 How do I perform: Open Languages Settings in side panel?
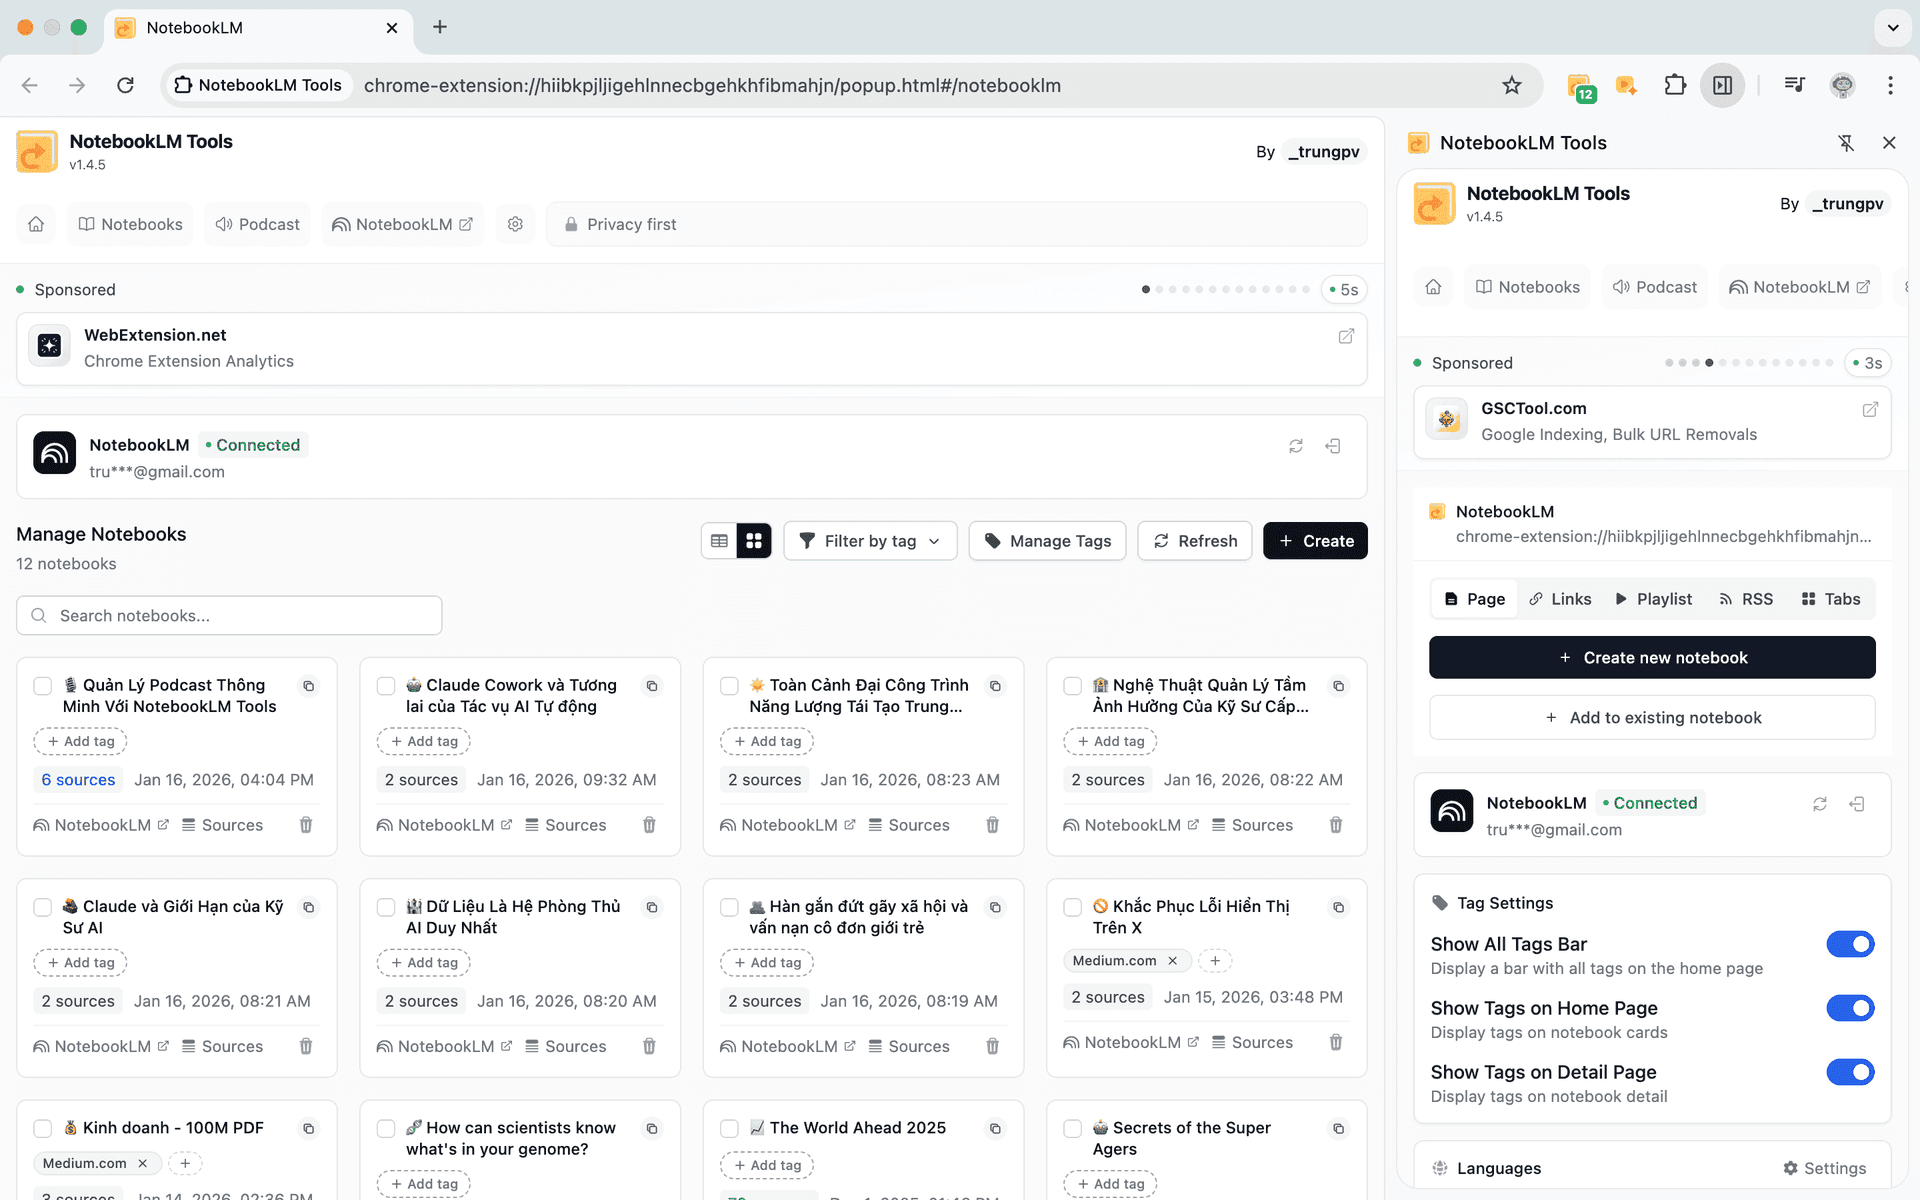click(1825, 1168)
